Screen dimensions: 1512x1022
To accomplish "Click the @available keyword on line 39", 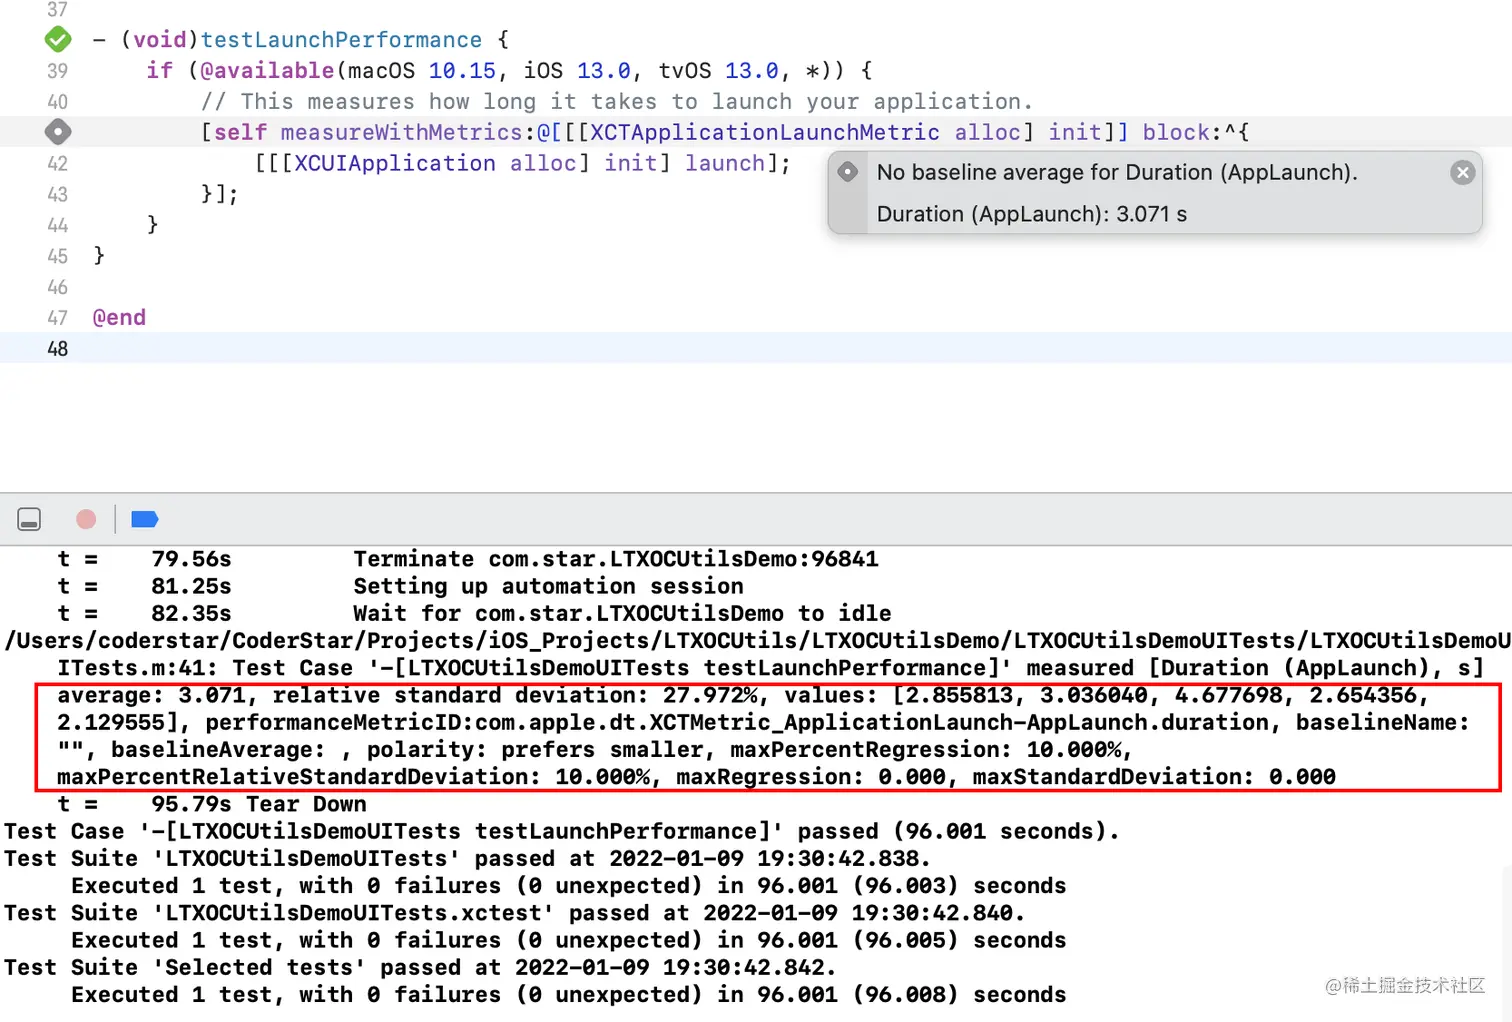I will click(x=267, y=71).
